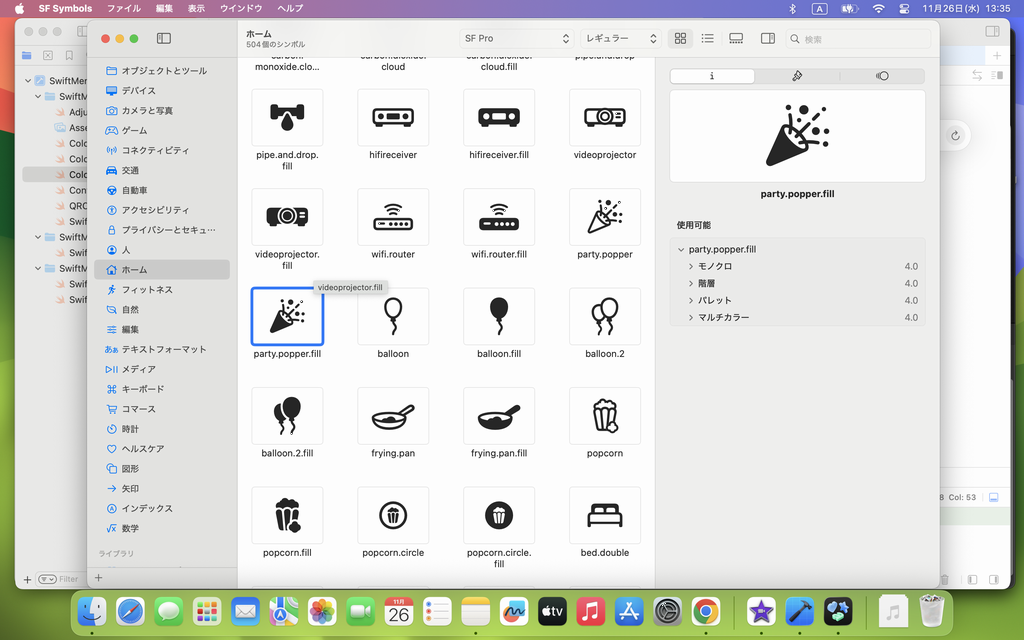This screenshot has width=1024, height=640.
Task: Open the animation tab in the inspector
Action: point(881,76)
